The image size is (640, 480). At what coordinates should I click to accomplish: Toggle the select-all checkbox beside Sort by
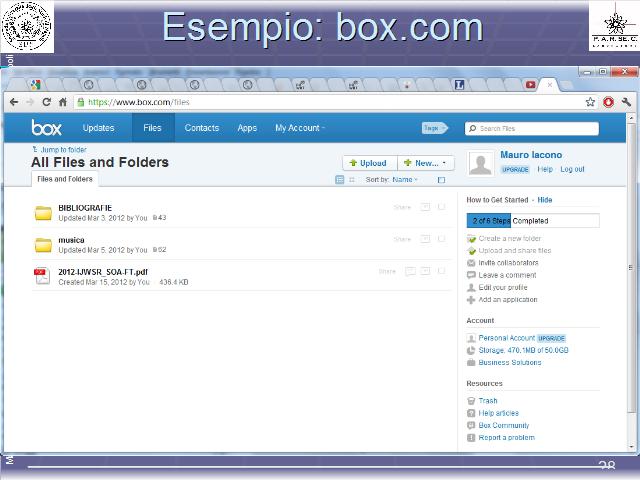[441, 180]
